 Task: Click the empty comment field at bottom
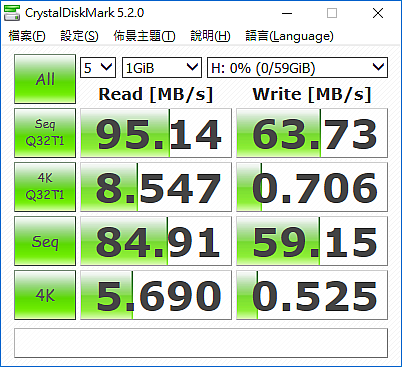[201, 343]
